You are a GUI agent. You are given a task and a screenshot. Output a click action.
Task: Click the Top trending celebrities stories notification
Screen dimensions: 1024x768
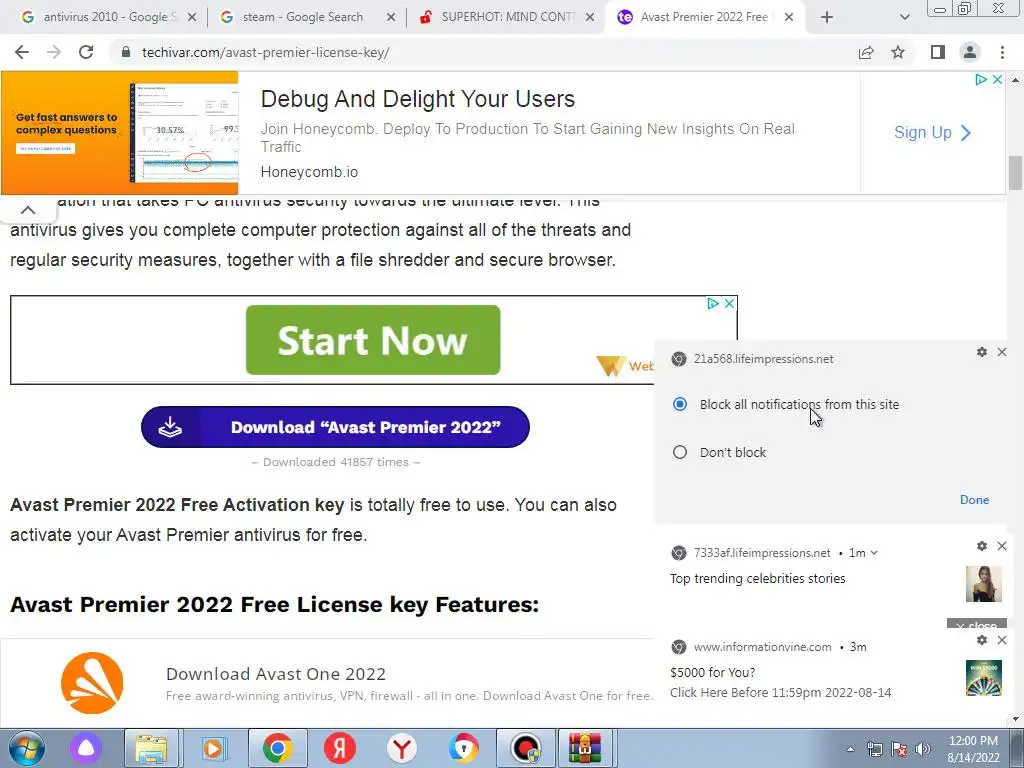(758, 578)
